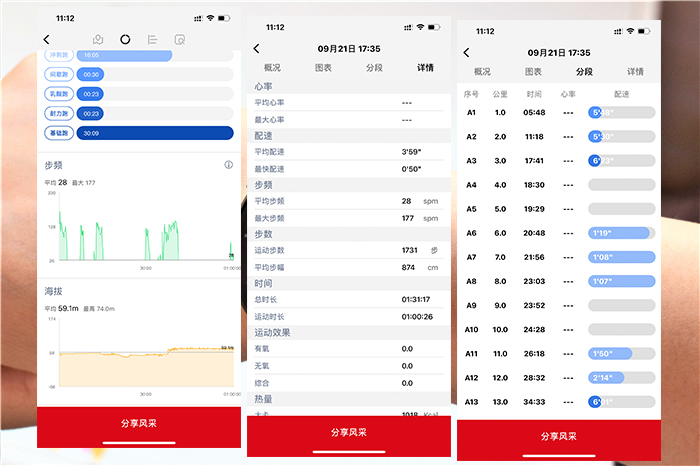Switch to 详情 tab on 分段 screen

coord(635,72)
